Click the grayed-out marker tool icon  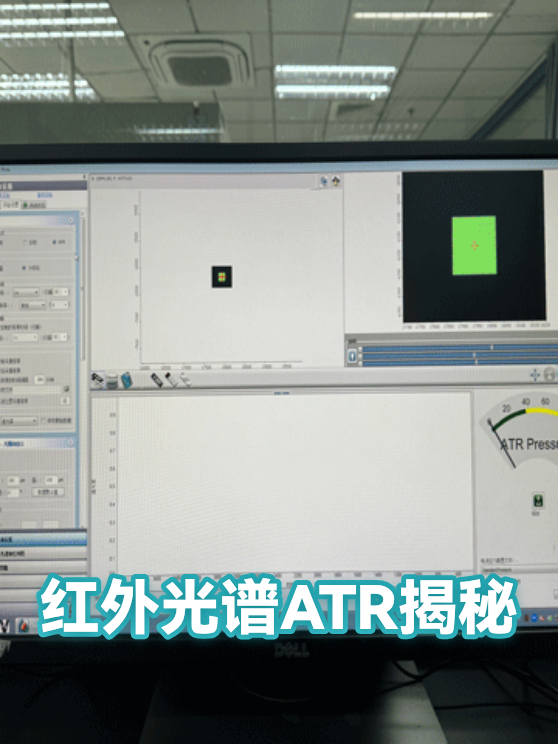point(185,380)
